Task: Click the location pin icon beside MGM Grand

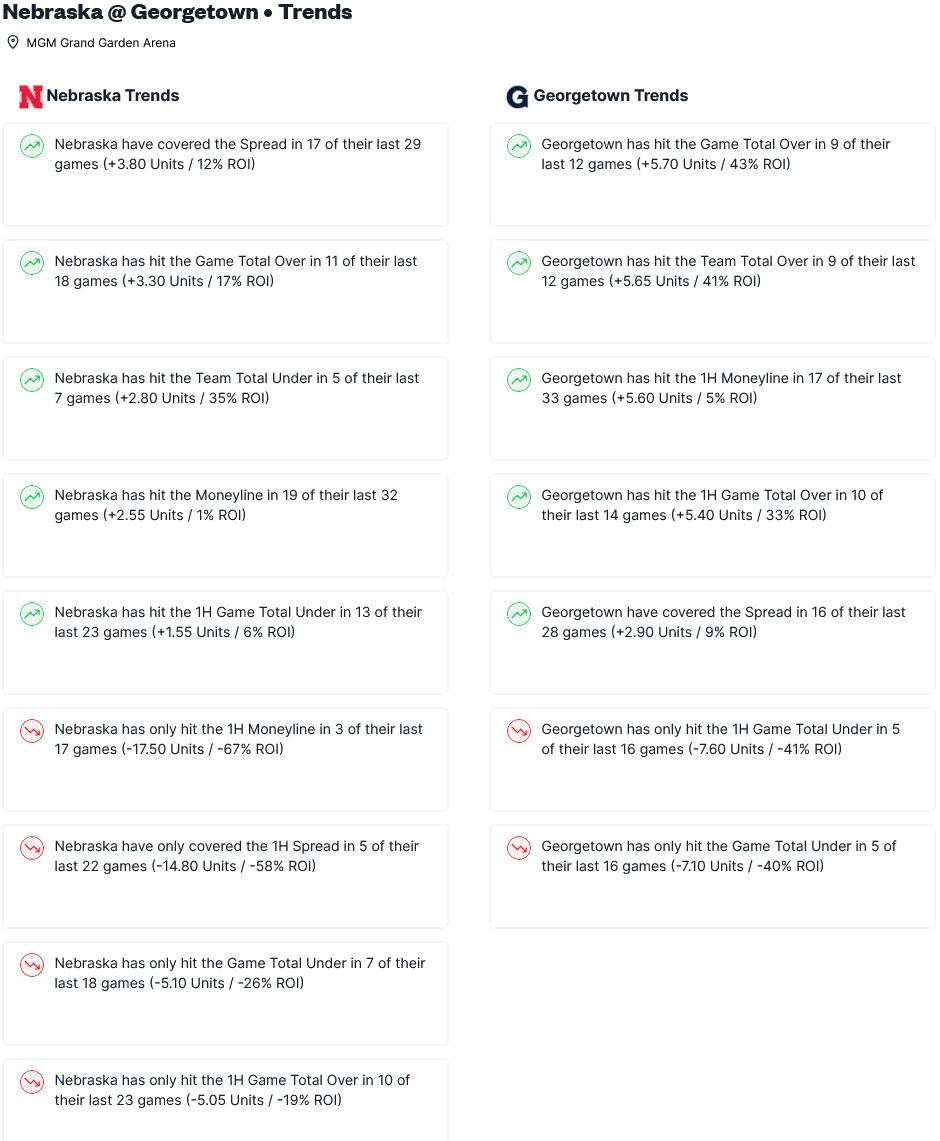Action: pyautogui.click(x=12, y=42)
